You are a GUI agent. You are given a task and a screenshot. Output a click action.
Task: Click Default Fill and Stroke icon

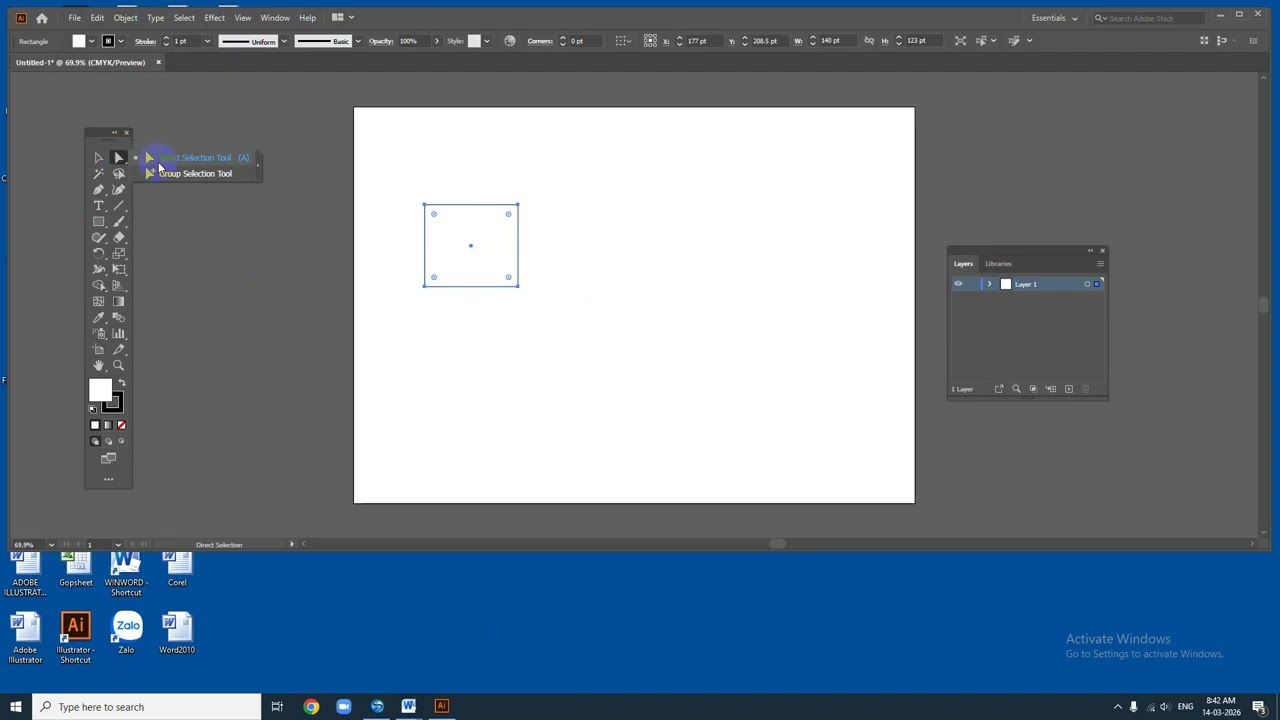(x=93, y=409)
